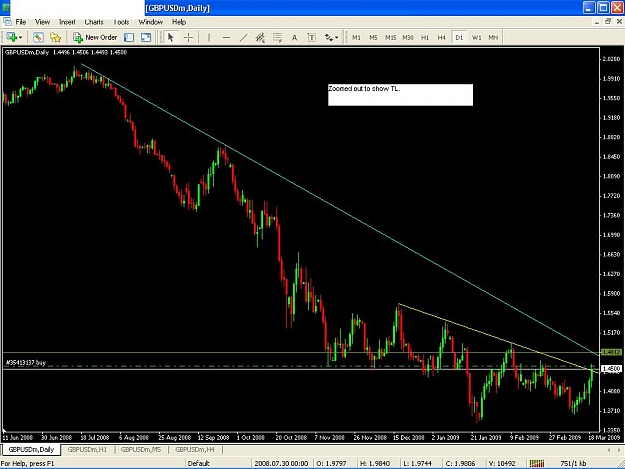Open the Tools menu
Viewport: 625px width, 469px height.
(121, 22)
